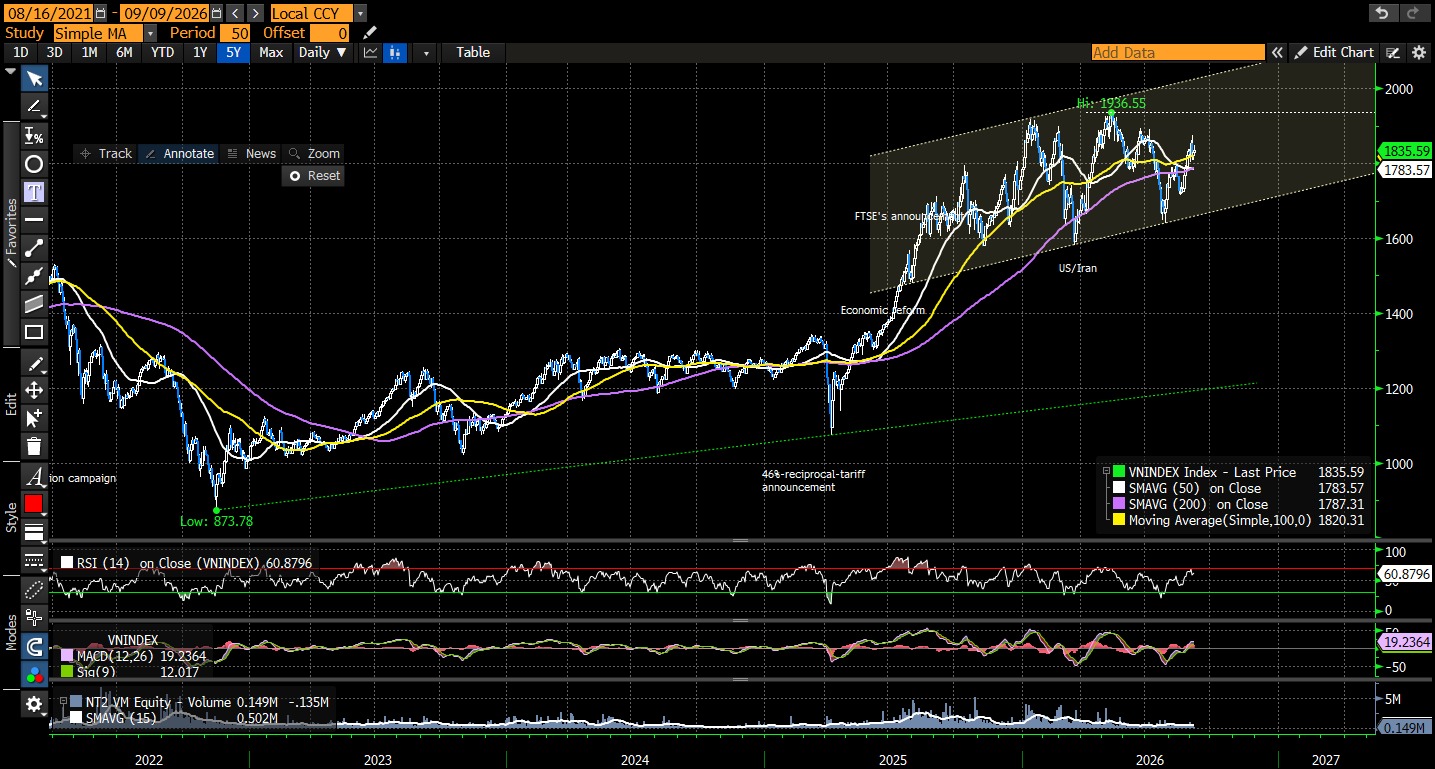Open the Daily periodicity dropdown

(x=324, y=52)
